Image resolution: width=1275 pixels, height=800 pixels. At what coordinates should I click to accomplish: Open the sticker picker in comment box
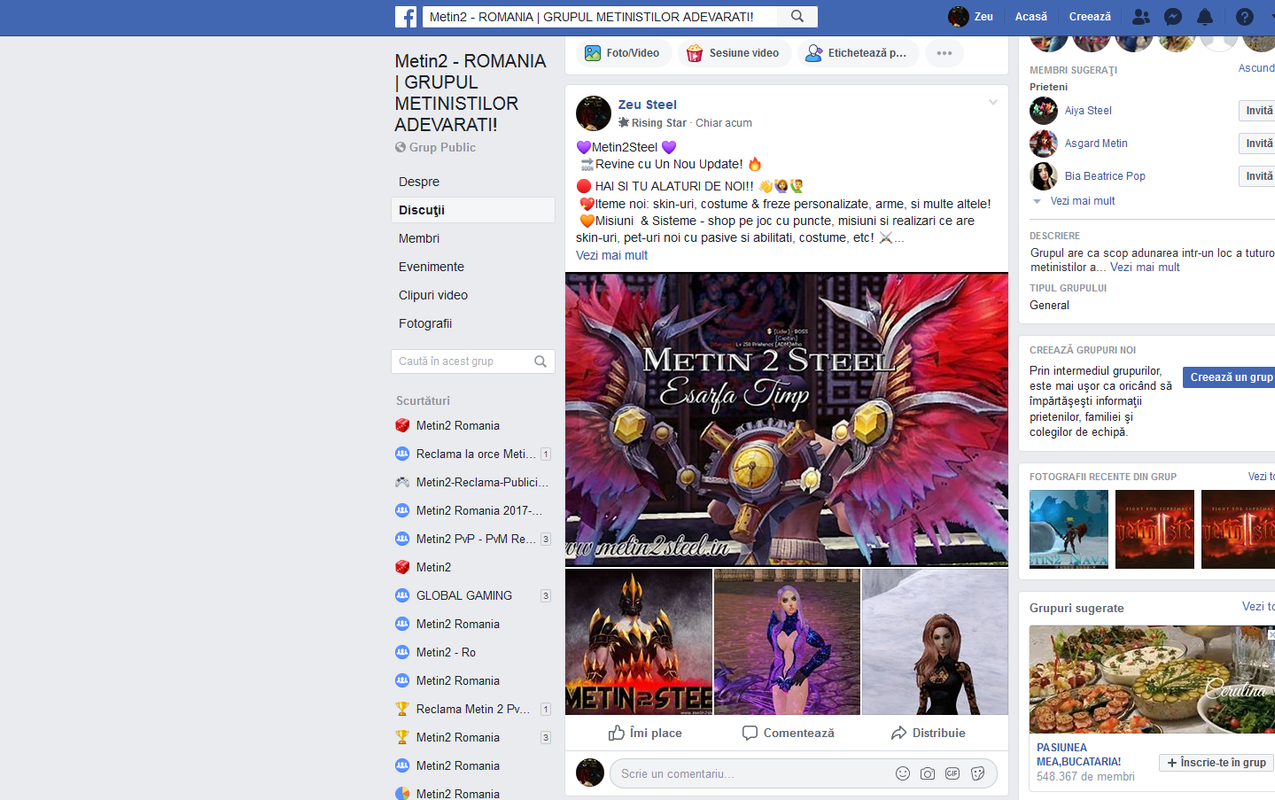coord(978,773)
